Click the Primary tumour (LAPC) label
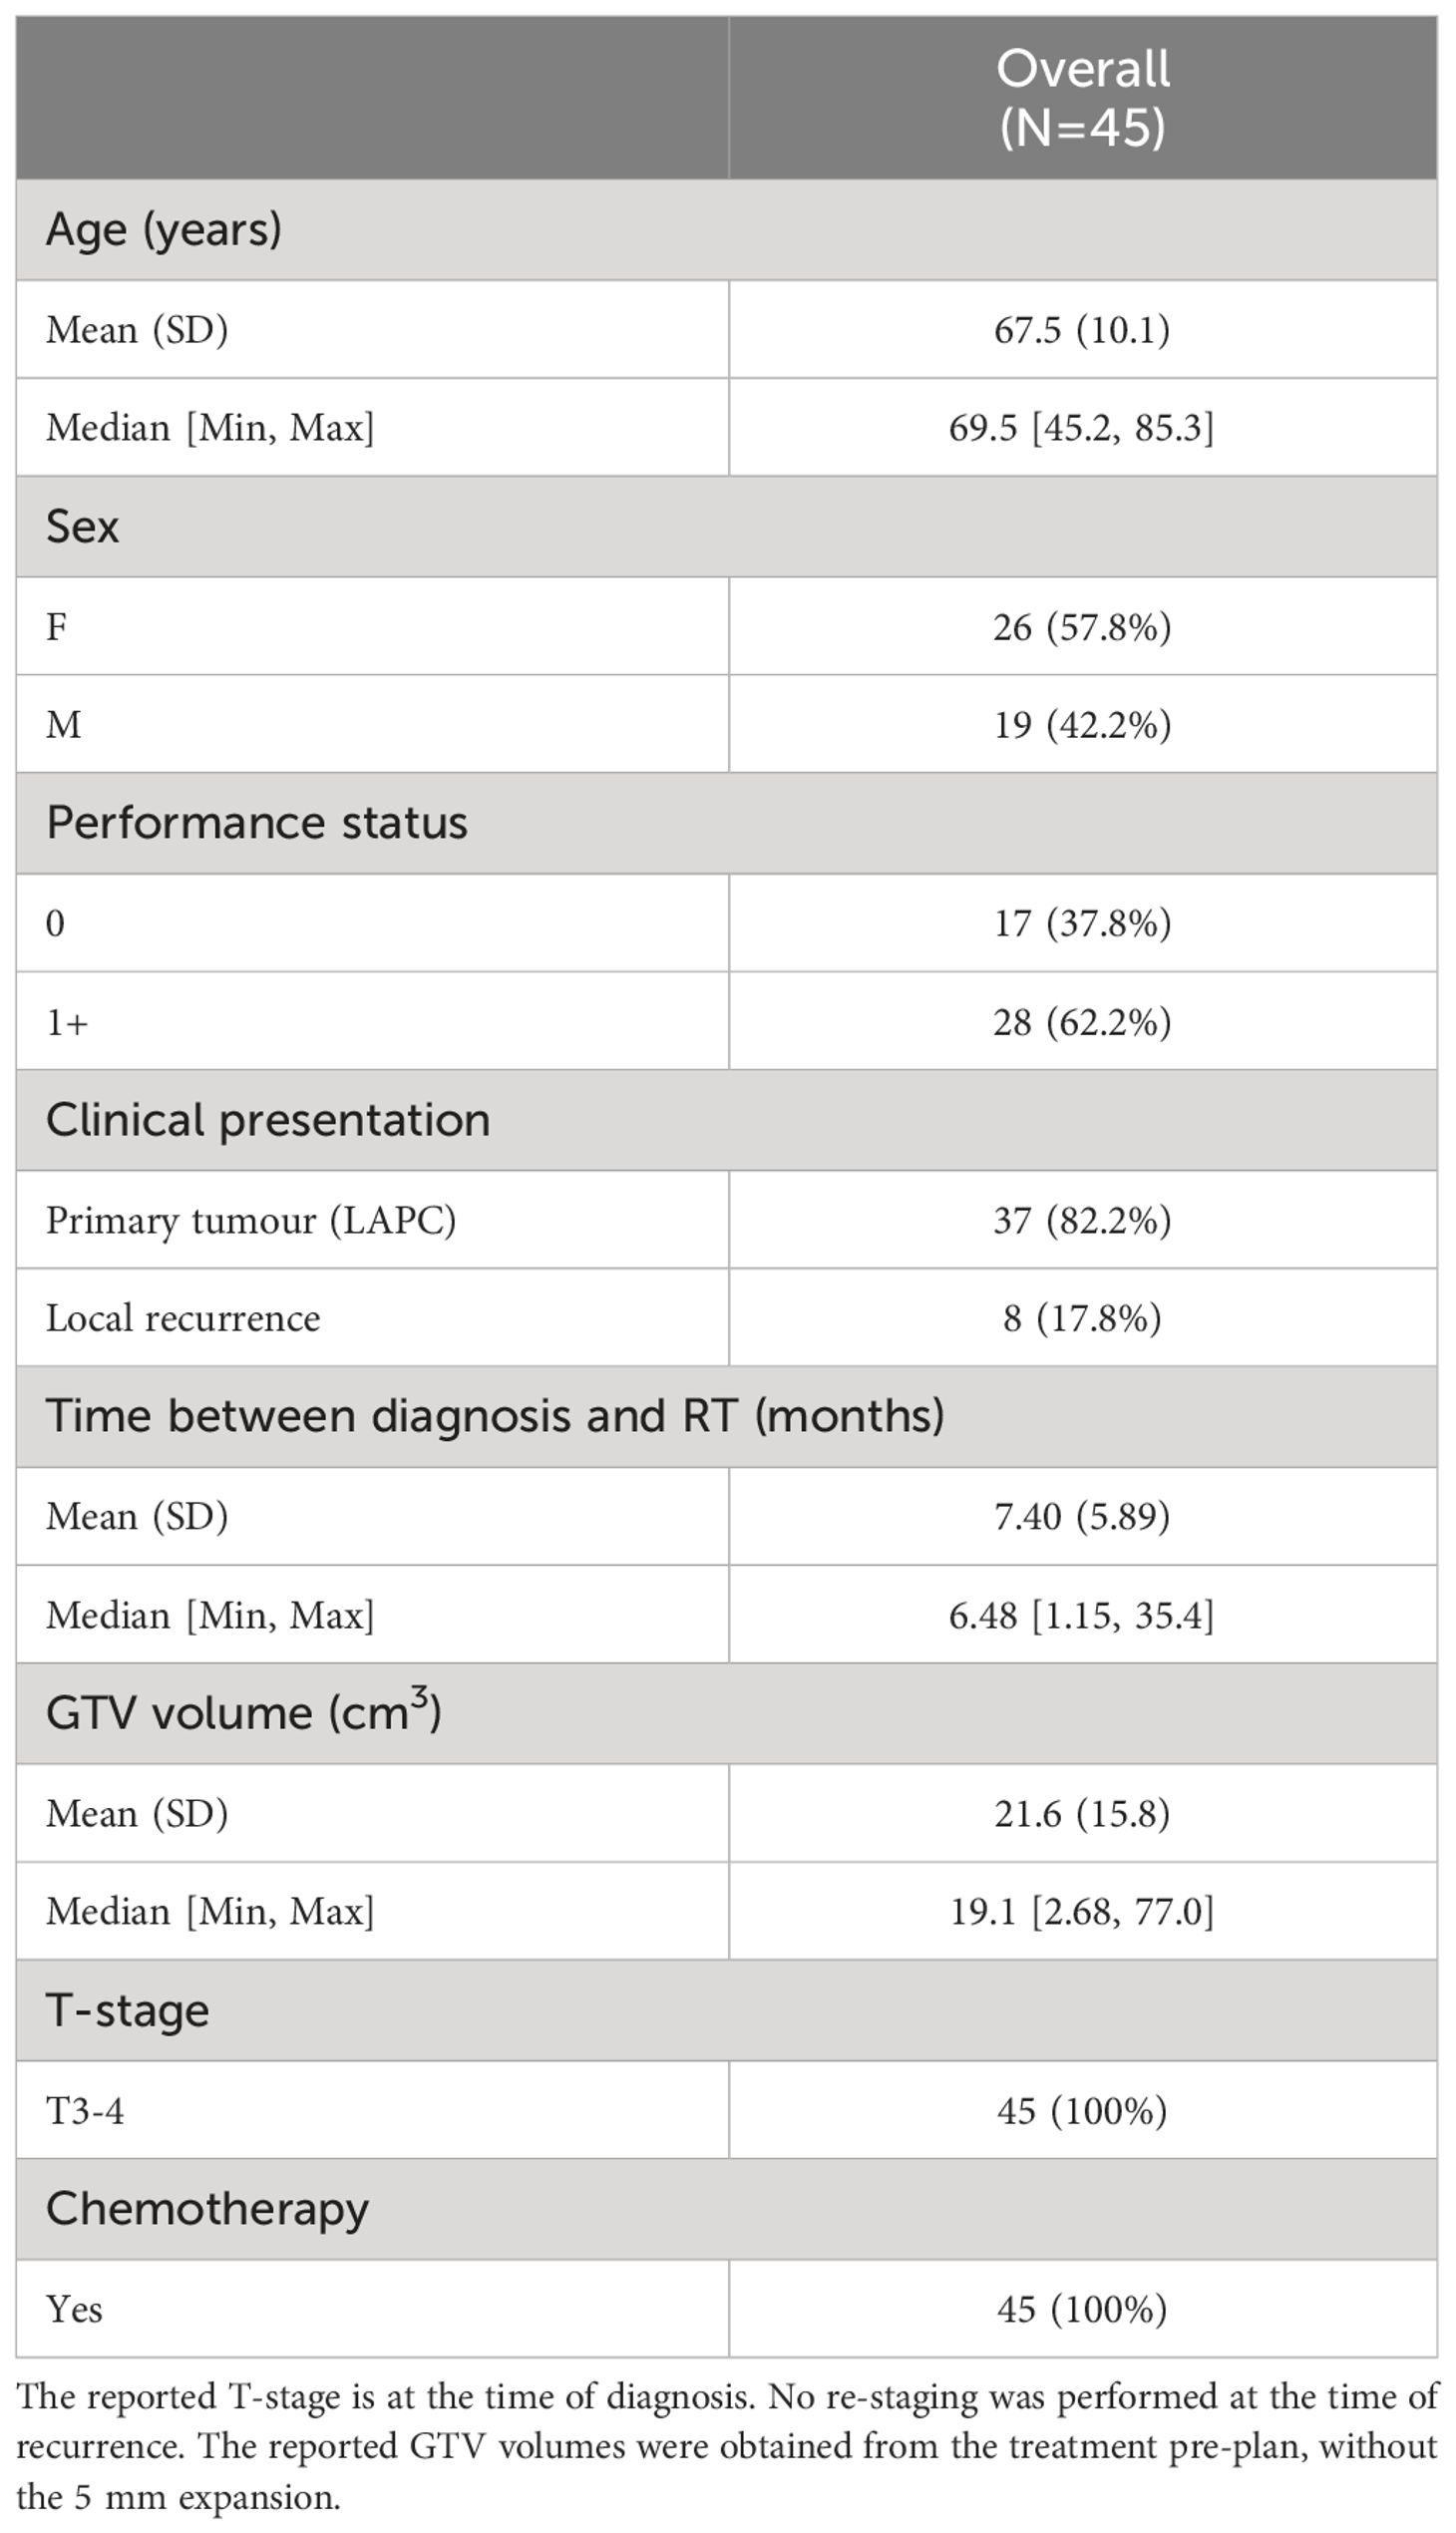The width and height of the screenshot is (1456, 2533). pyautogui.click(x=251, y=1221)
